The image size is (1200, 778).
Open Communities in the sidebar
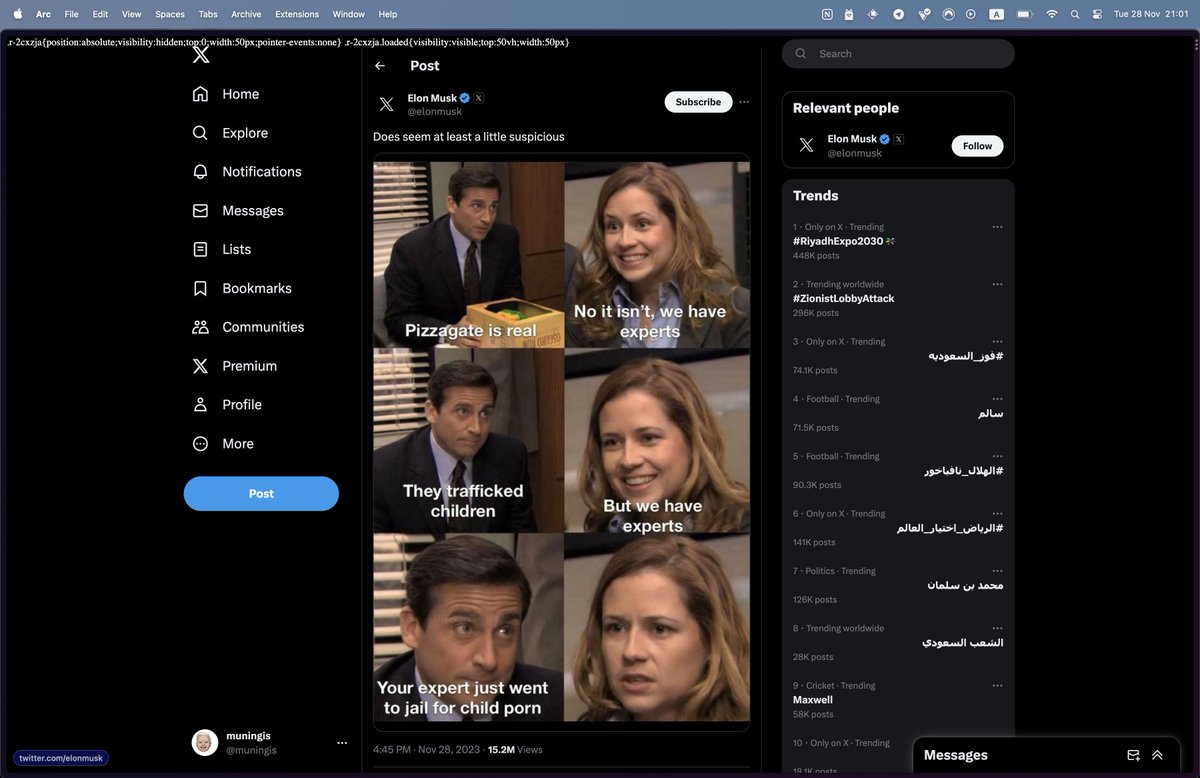point(248,327)
